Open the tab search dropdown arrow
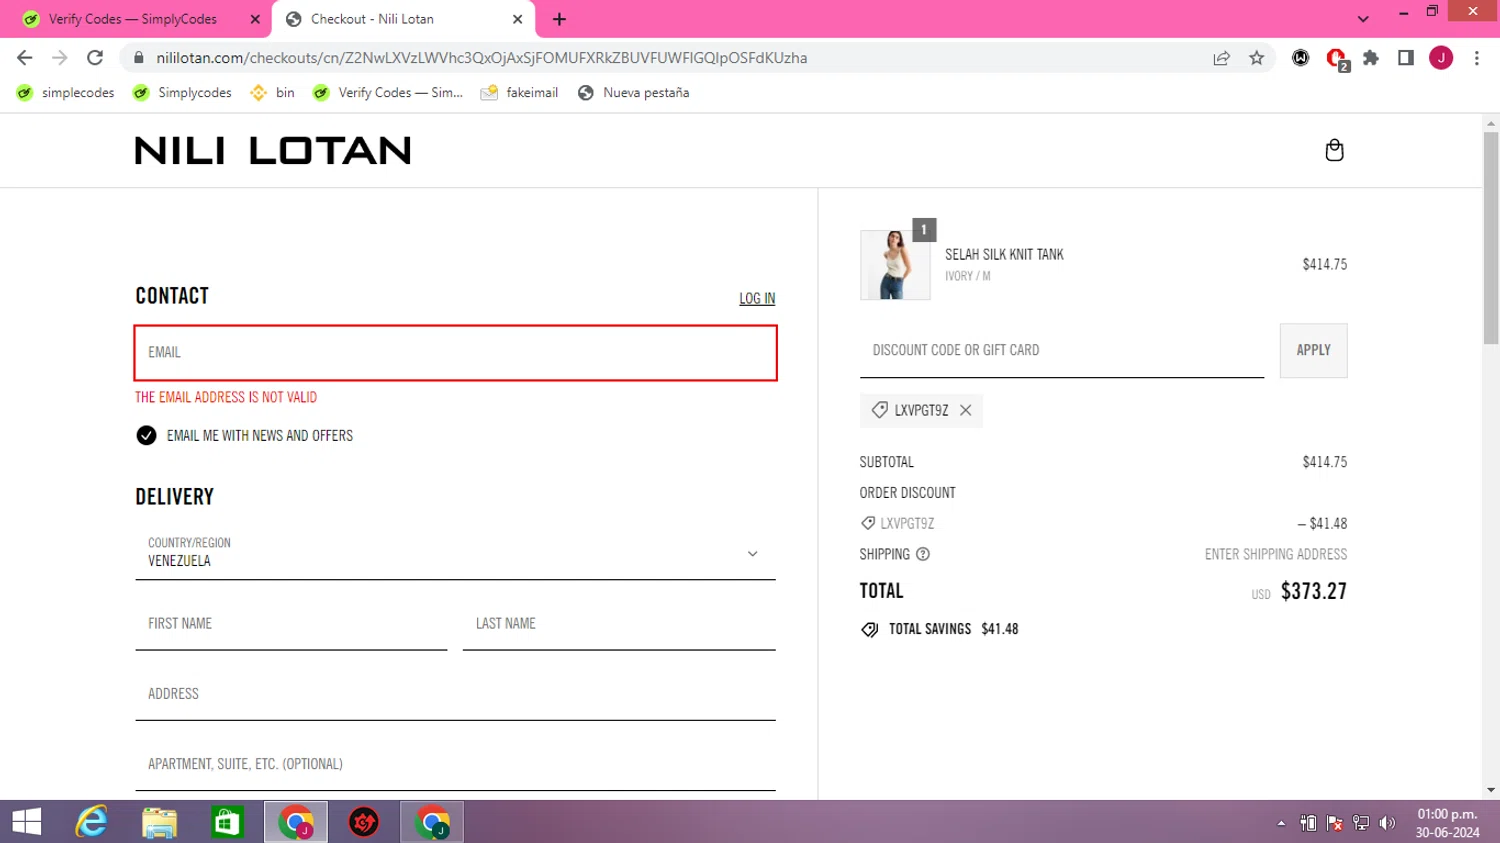 pyautogui.click(x=1363, y=19)
